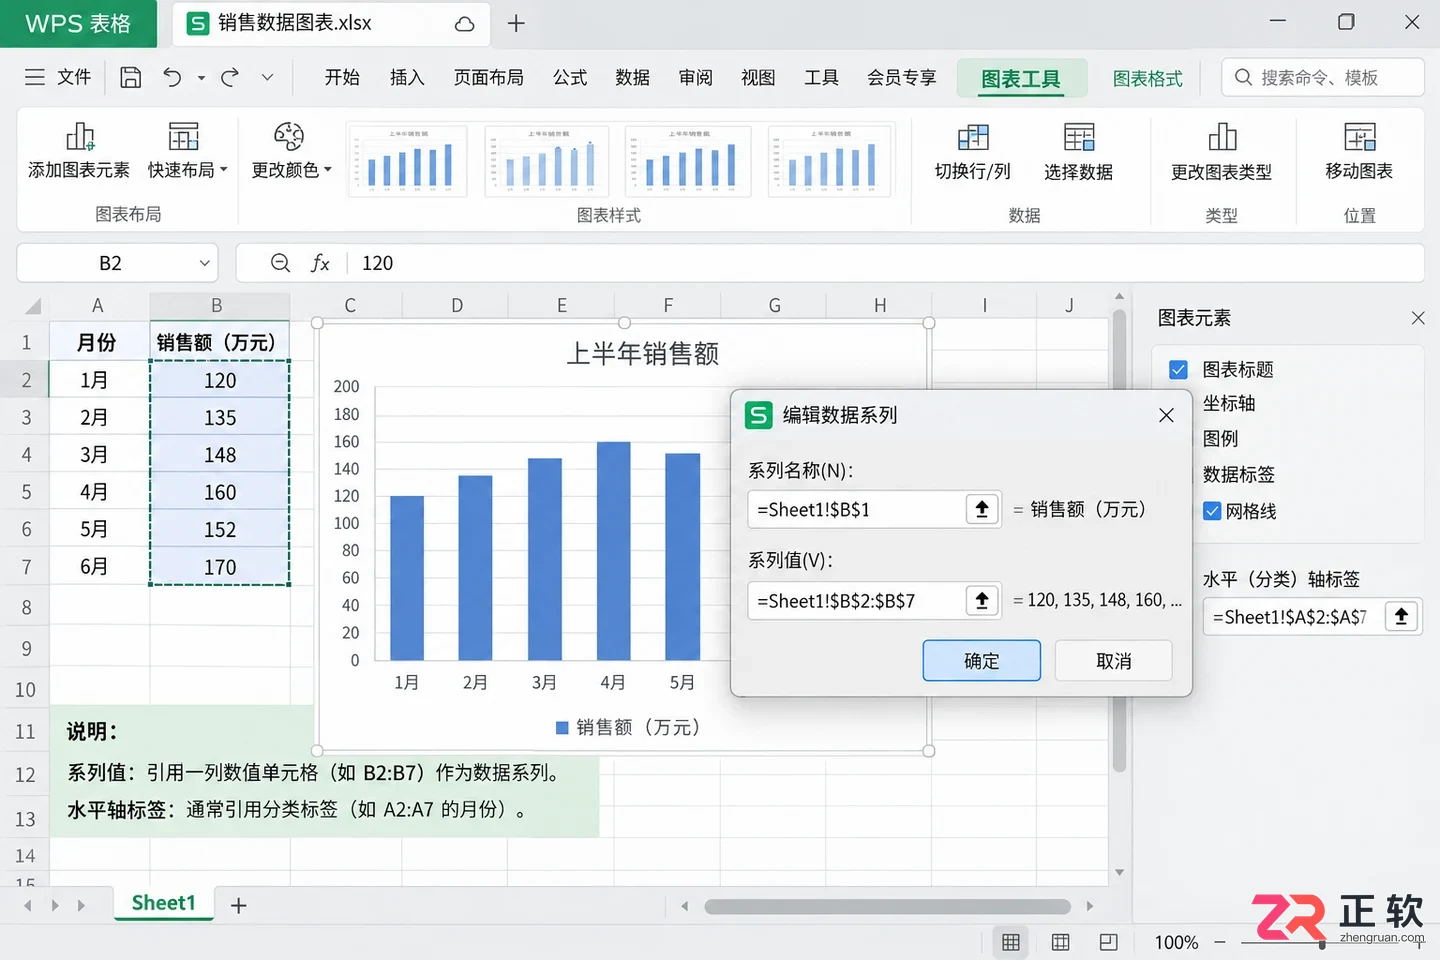This screenshot has width=1440, height=960.
Task: Add a new sheet with plus icon
Action: click(238, 905)
